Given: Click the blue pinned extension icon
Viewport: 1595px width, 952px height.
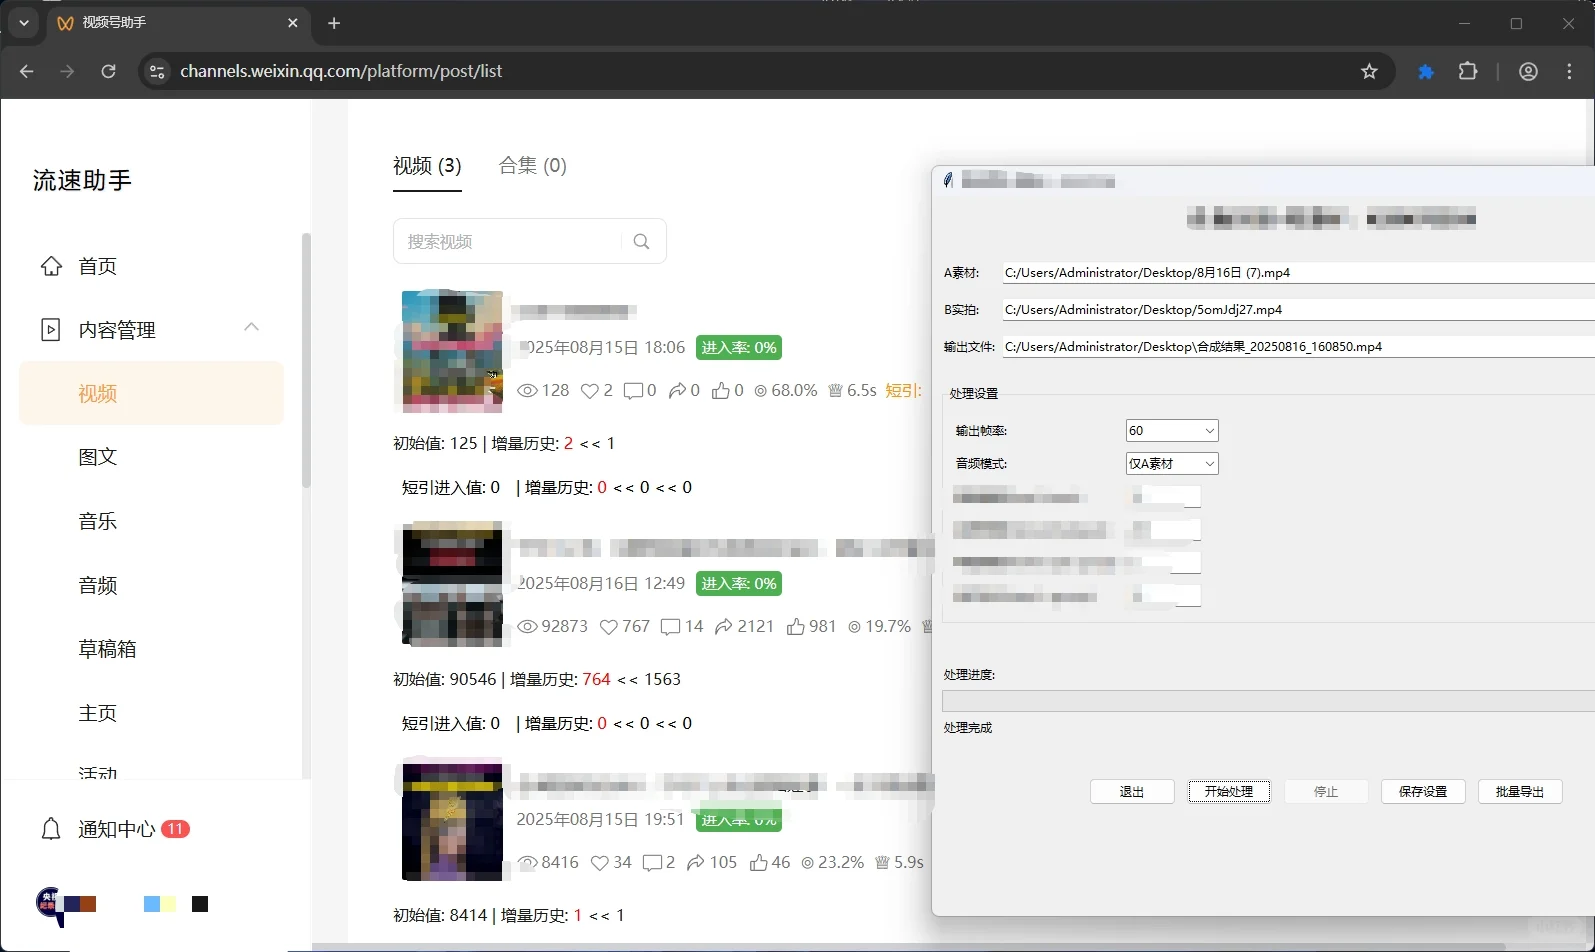Looking at the screenshot, I should (1426, 71).
